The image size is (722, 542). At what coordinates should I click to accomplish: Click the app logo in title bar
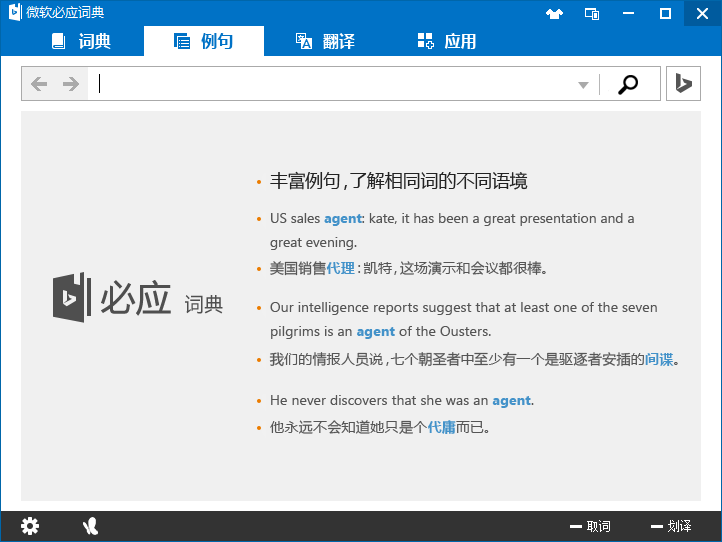15,12
